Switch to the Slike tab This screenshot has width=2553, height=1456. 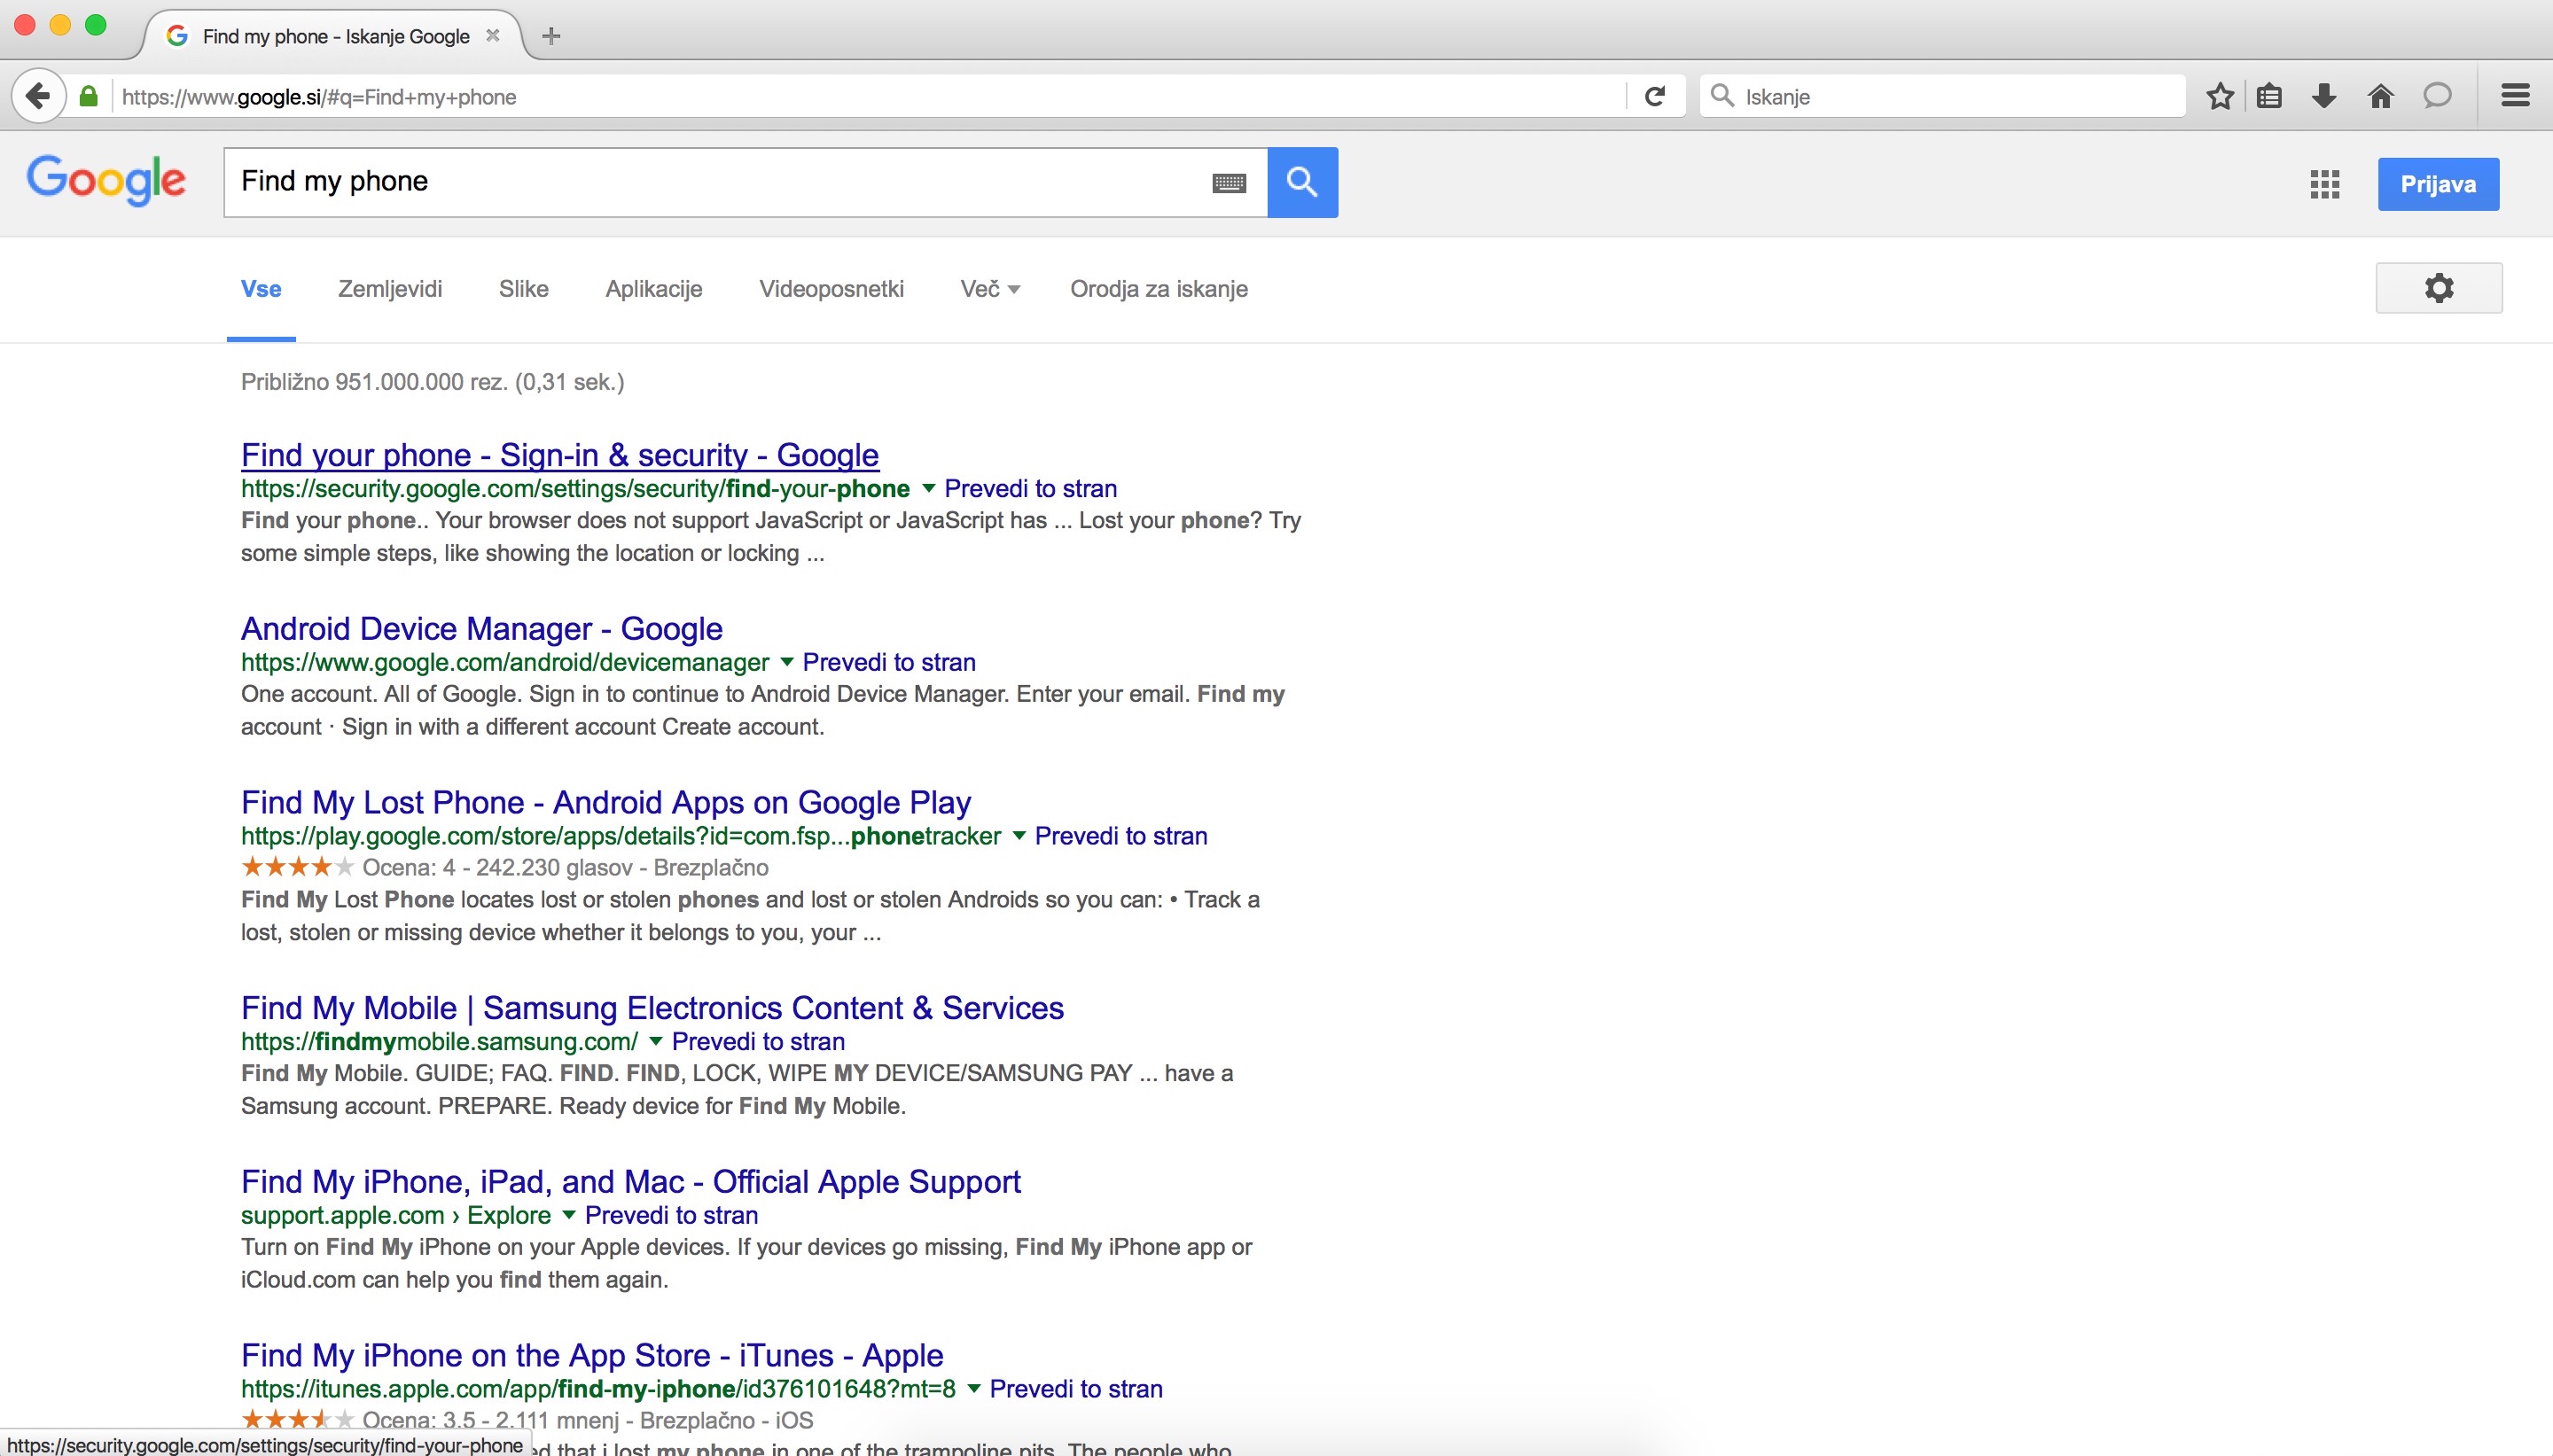tap(524, 289)
